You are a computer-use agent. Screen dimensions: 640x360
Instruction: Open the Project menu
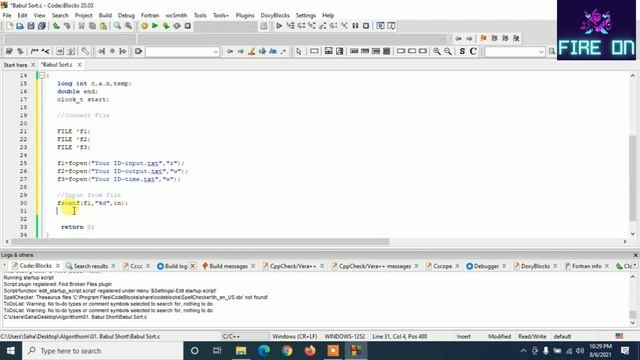[x=84, y=15]
